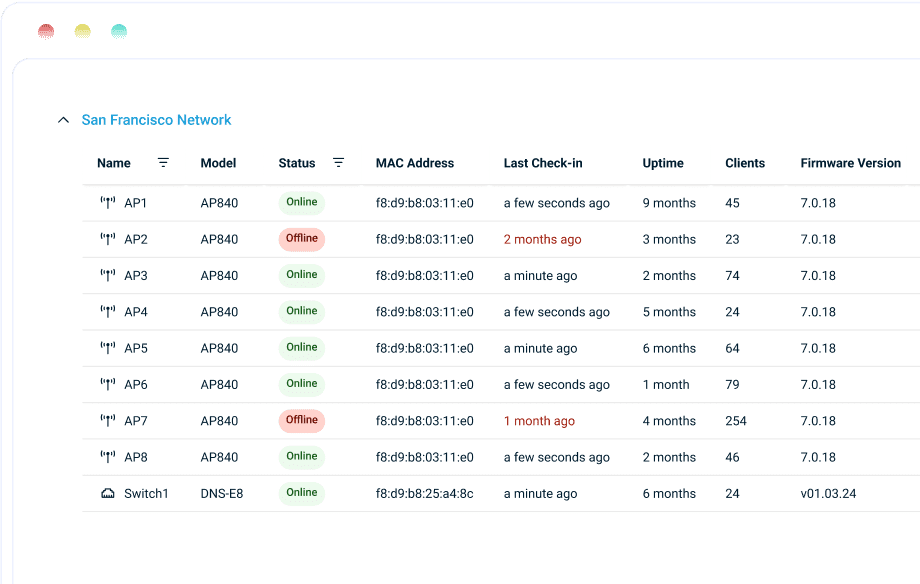Open the filter icon on the Name column
Viewport: 920px width, 584px height.
tap(163, 162)
